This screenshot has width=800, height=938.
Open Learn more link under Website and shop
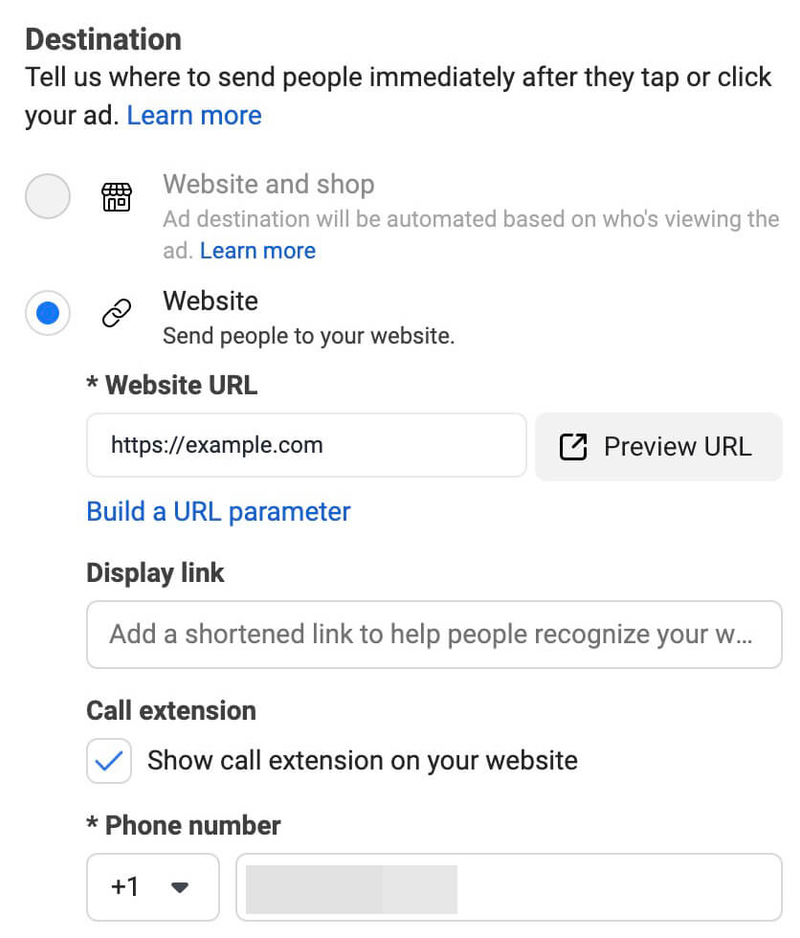point(257,251)
